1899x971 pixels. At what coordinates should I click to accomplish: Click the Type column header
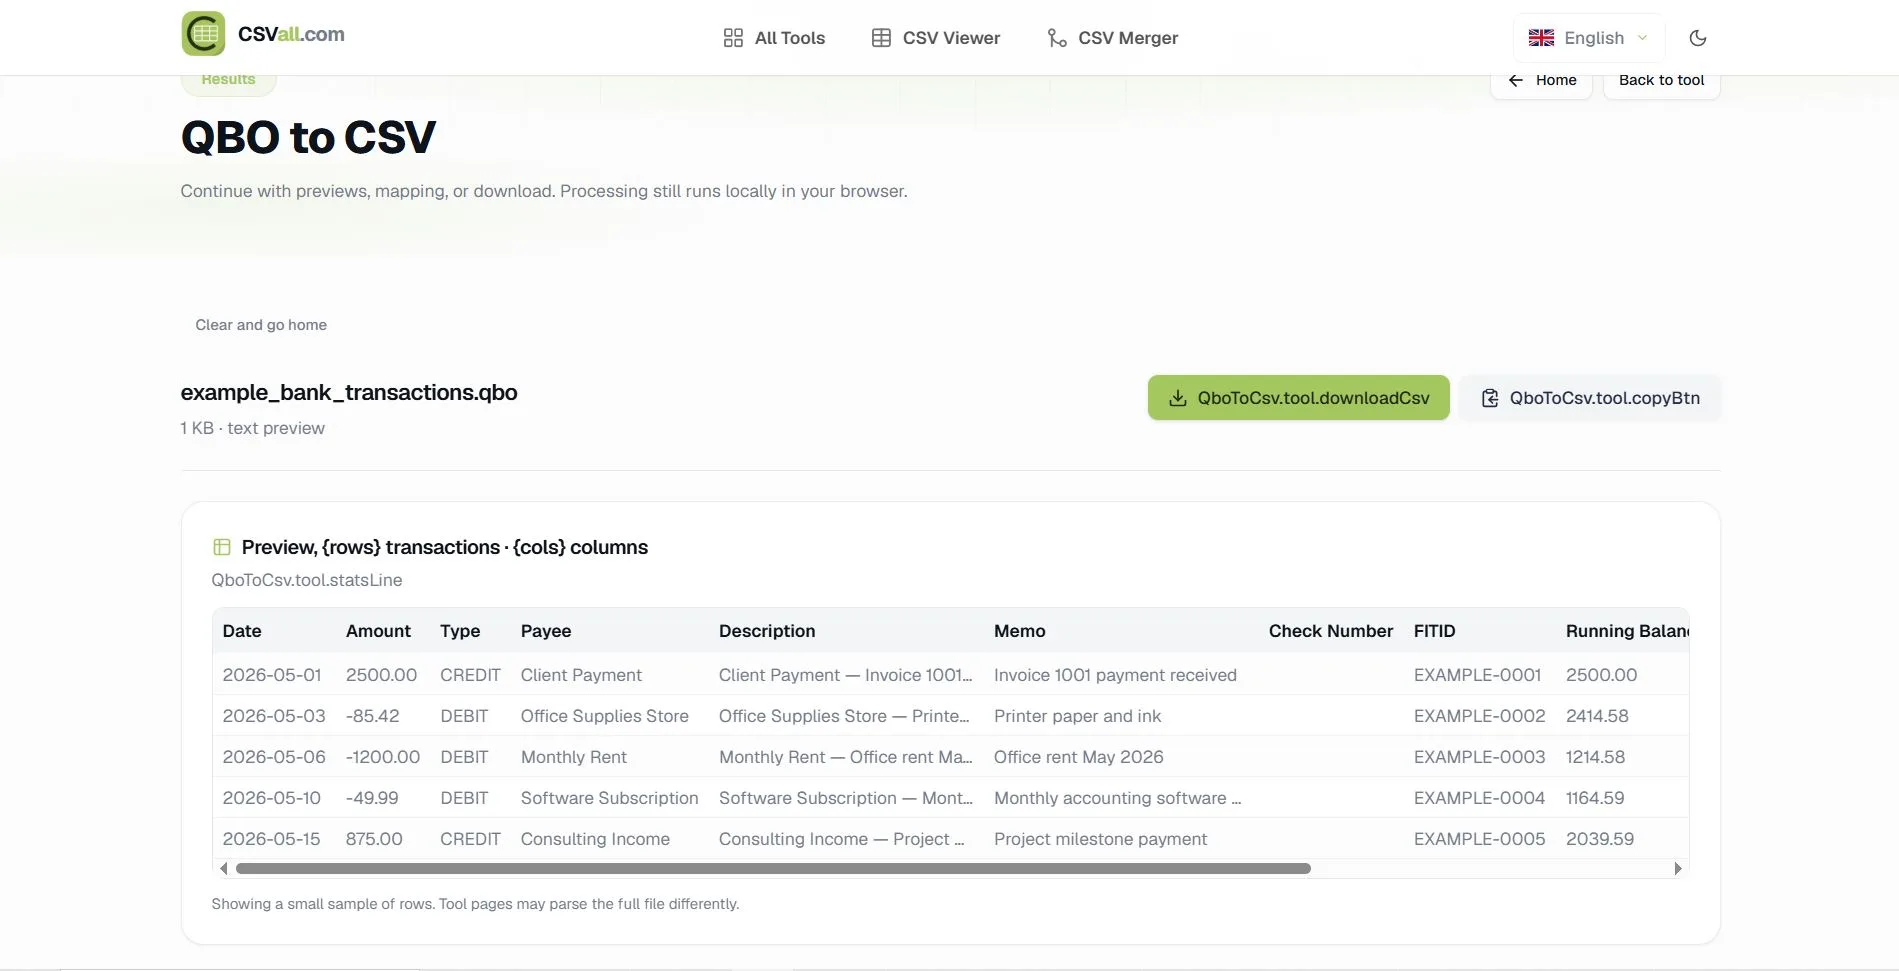click(460, 631)
